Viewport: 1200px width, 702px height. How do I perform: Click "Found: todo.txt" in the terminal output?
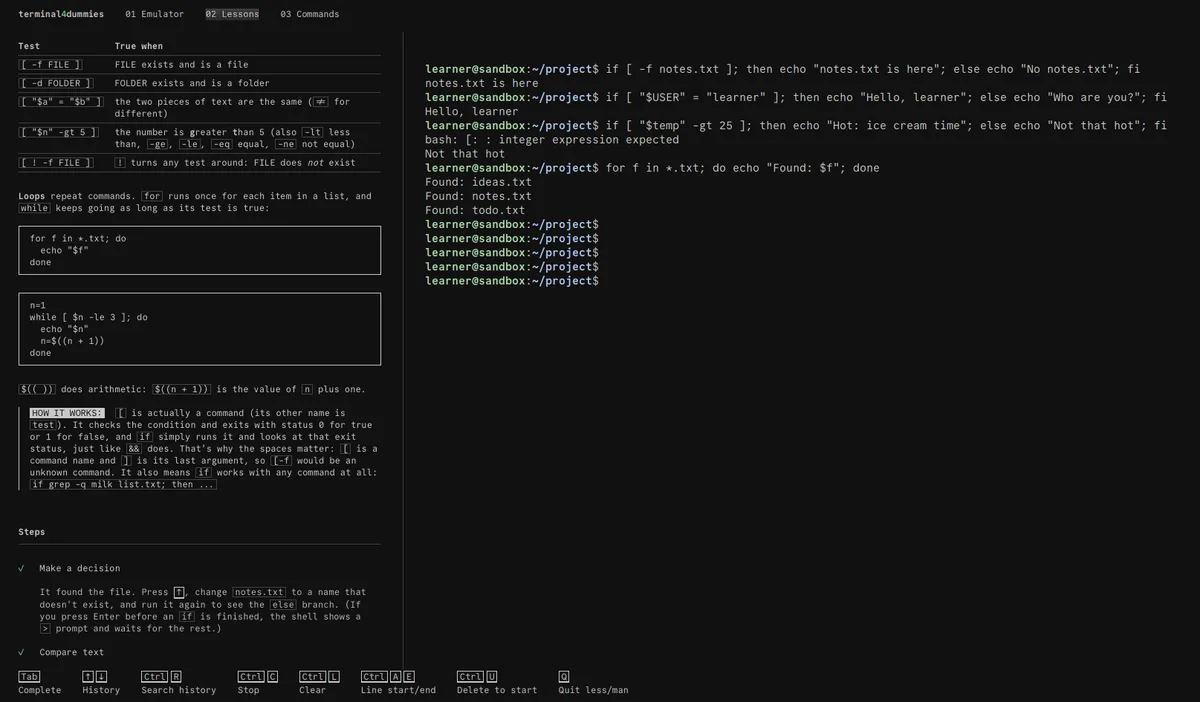[475, 210]
